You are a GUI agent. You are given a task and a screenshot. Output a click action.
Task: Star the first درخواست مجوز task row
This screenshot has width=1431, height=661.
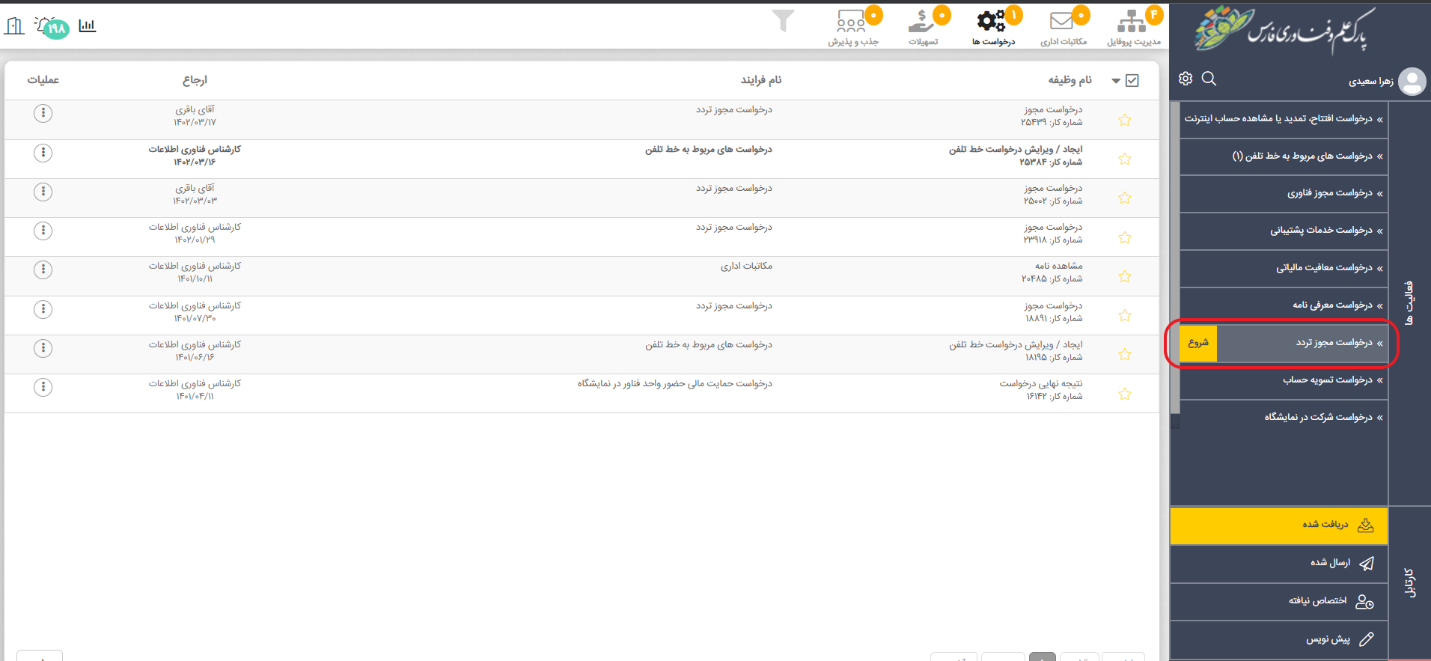(1124, 120)
